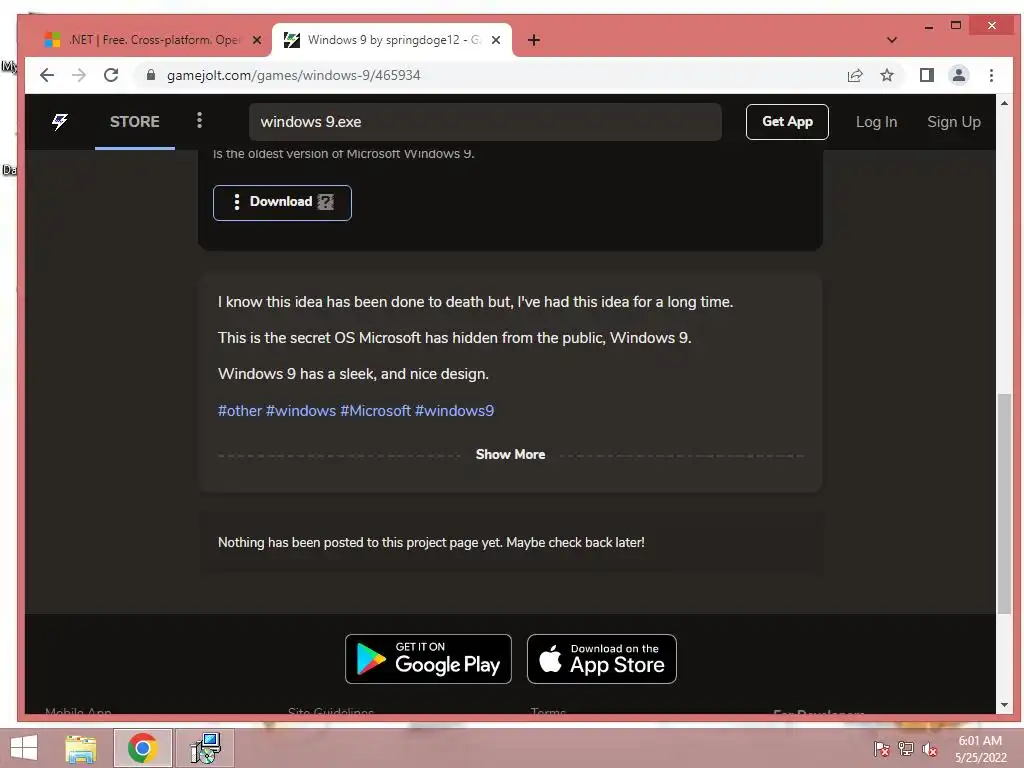
Task: Expand description with Show More
Action: (510, 455)
